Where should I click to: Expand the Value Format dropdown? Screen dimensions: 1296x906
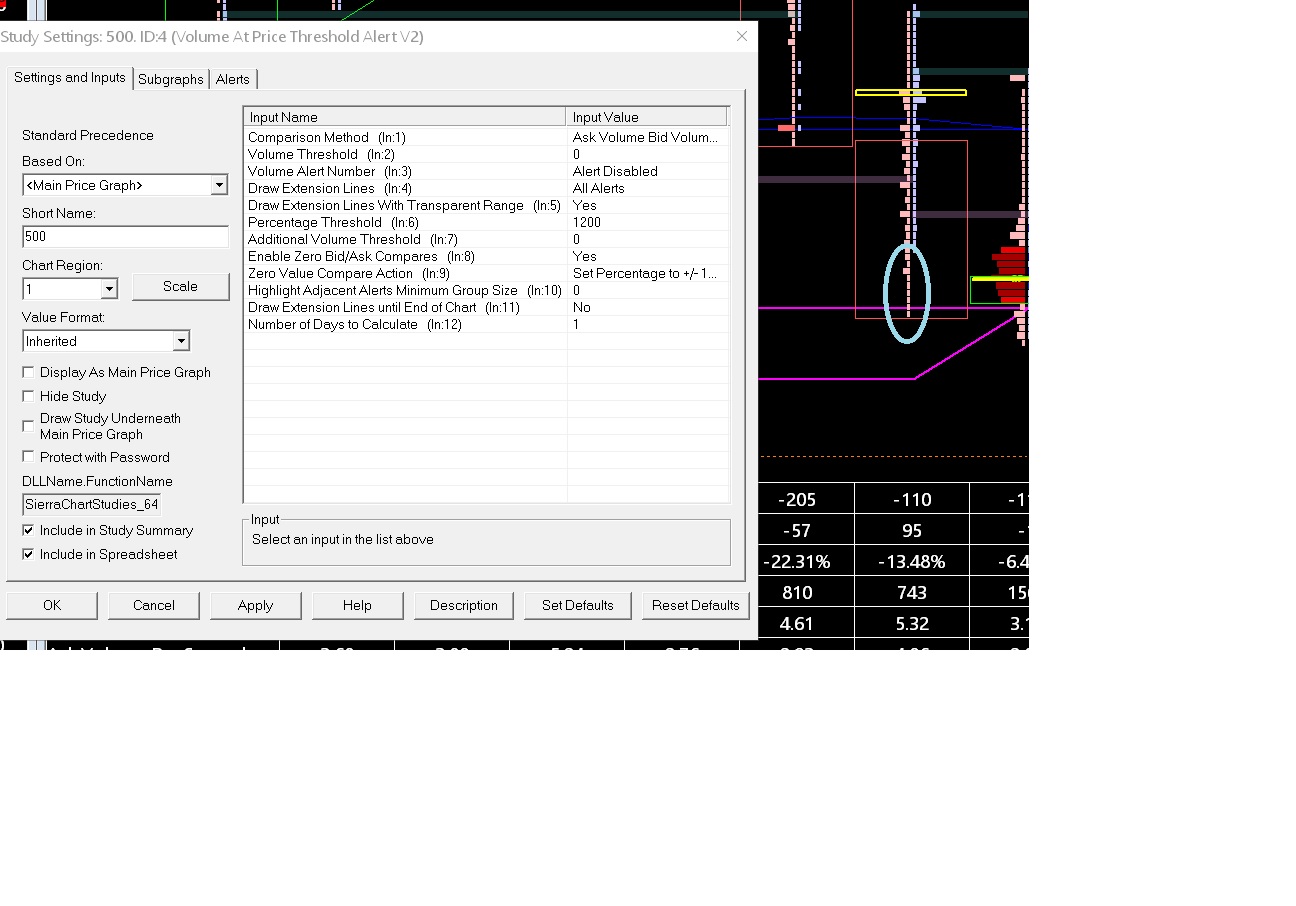(x=181, y=341)
